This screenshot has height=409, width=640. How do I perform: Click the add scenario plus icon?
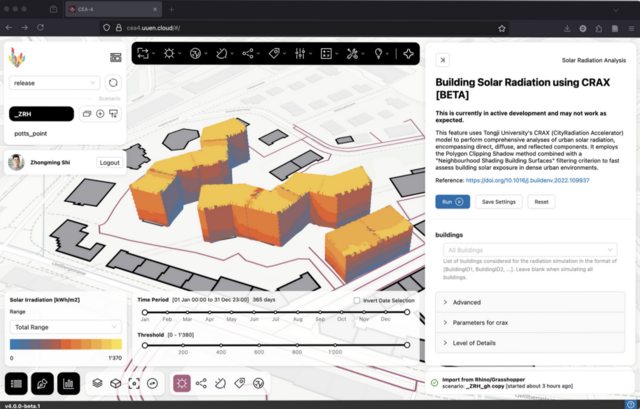100,114
